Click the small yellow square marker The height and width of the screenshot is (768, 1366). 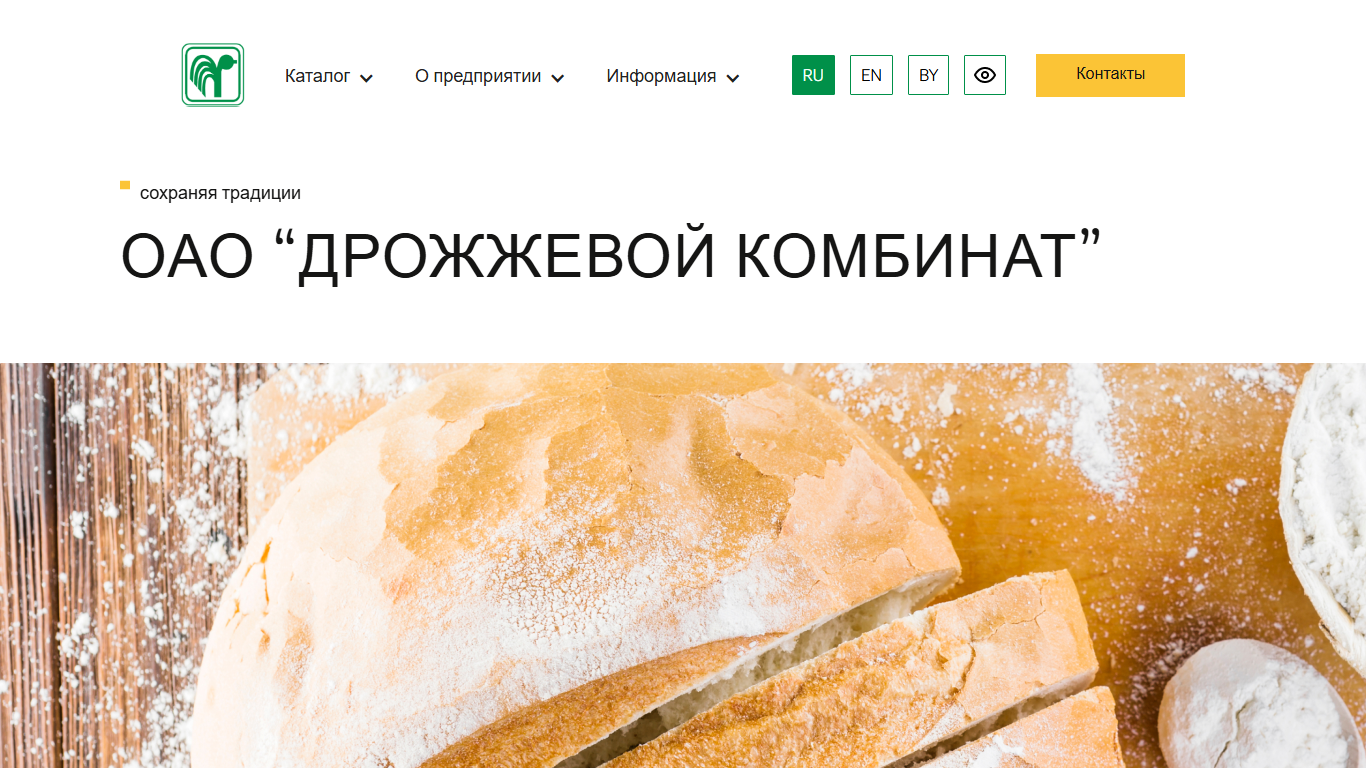[x=125, y=185]
